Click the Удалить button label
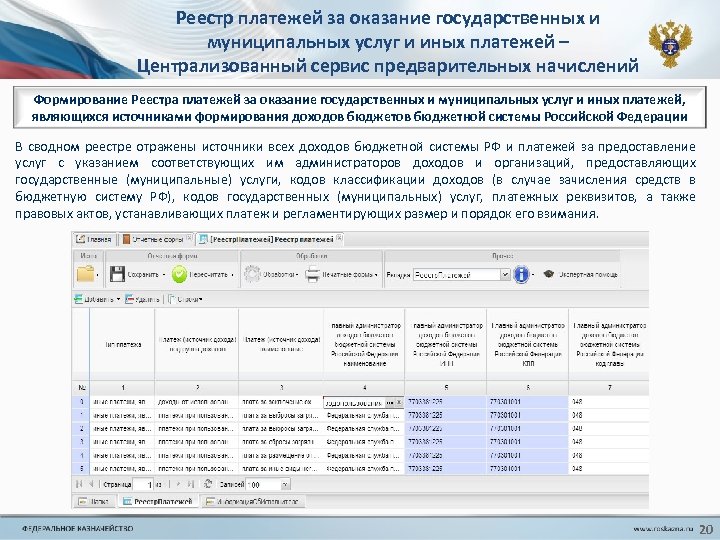 pyautogui.click(x=147, y=299)
